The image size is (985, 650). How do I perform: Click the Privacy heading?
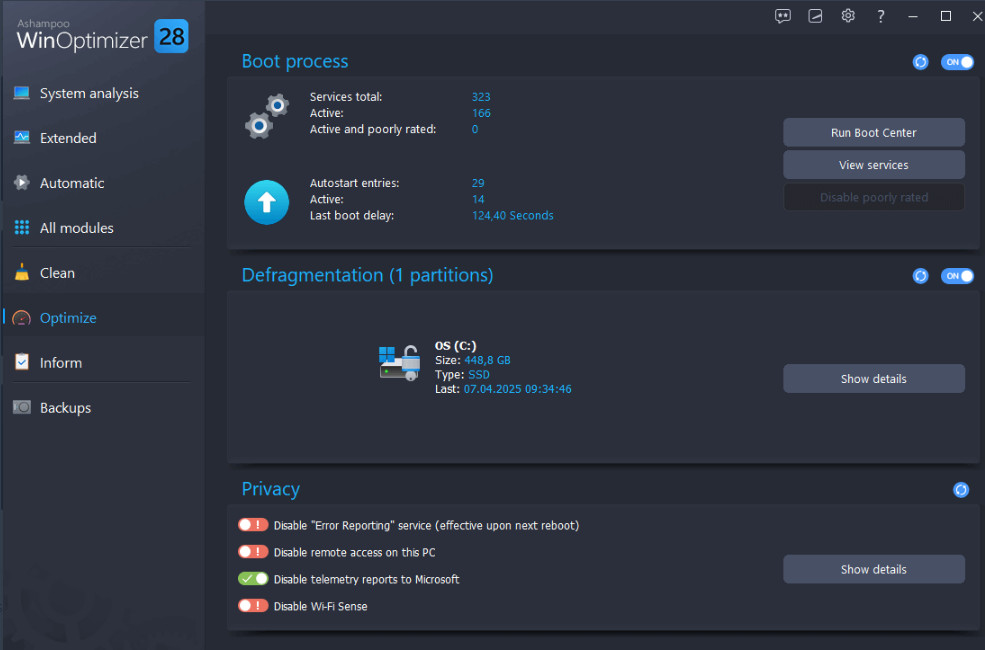[271, 489]
